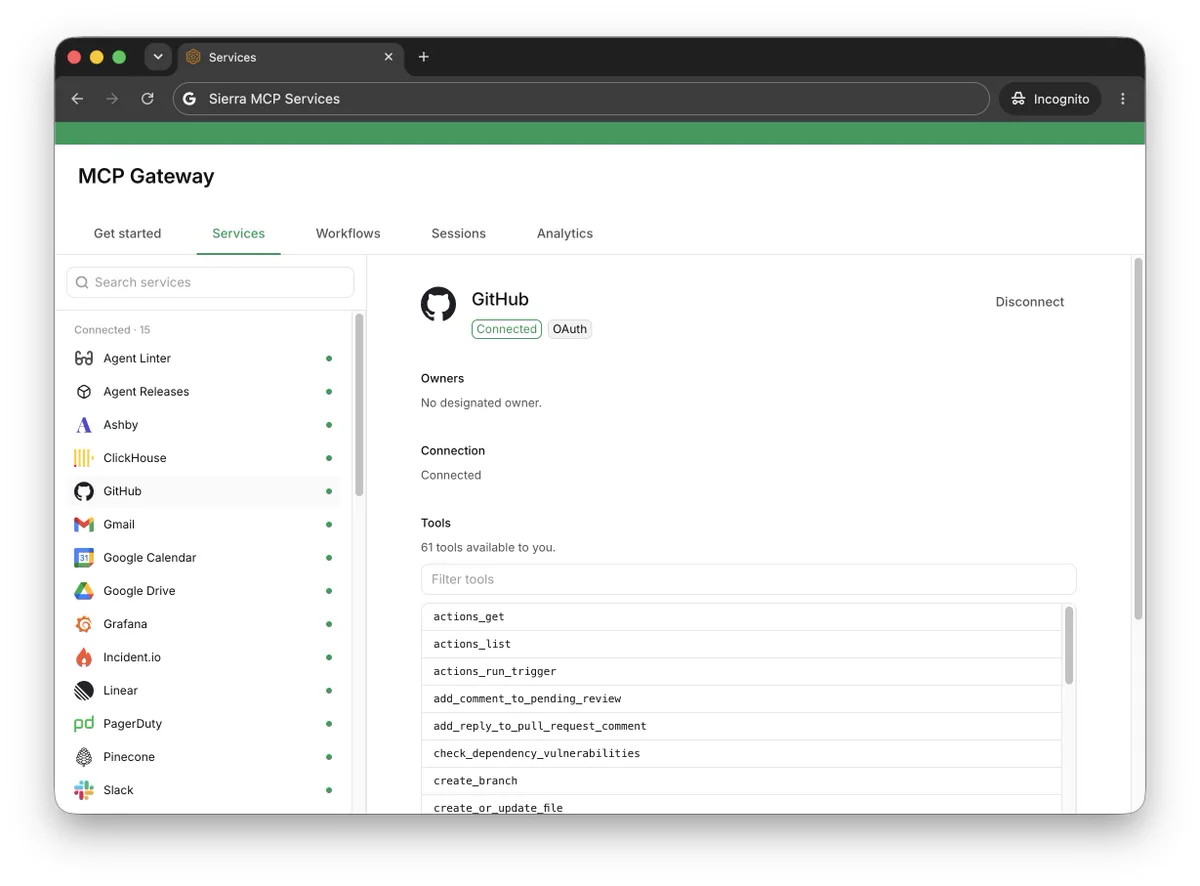Click 'No designated owner.' text

click(x=481, y=403)
